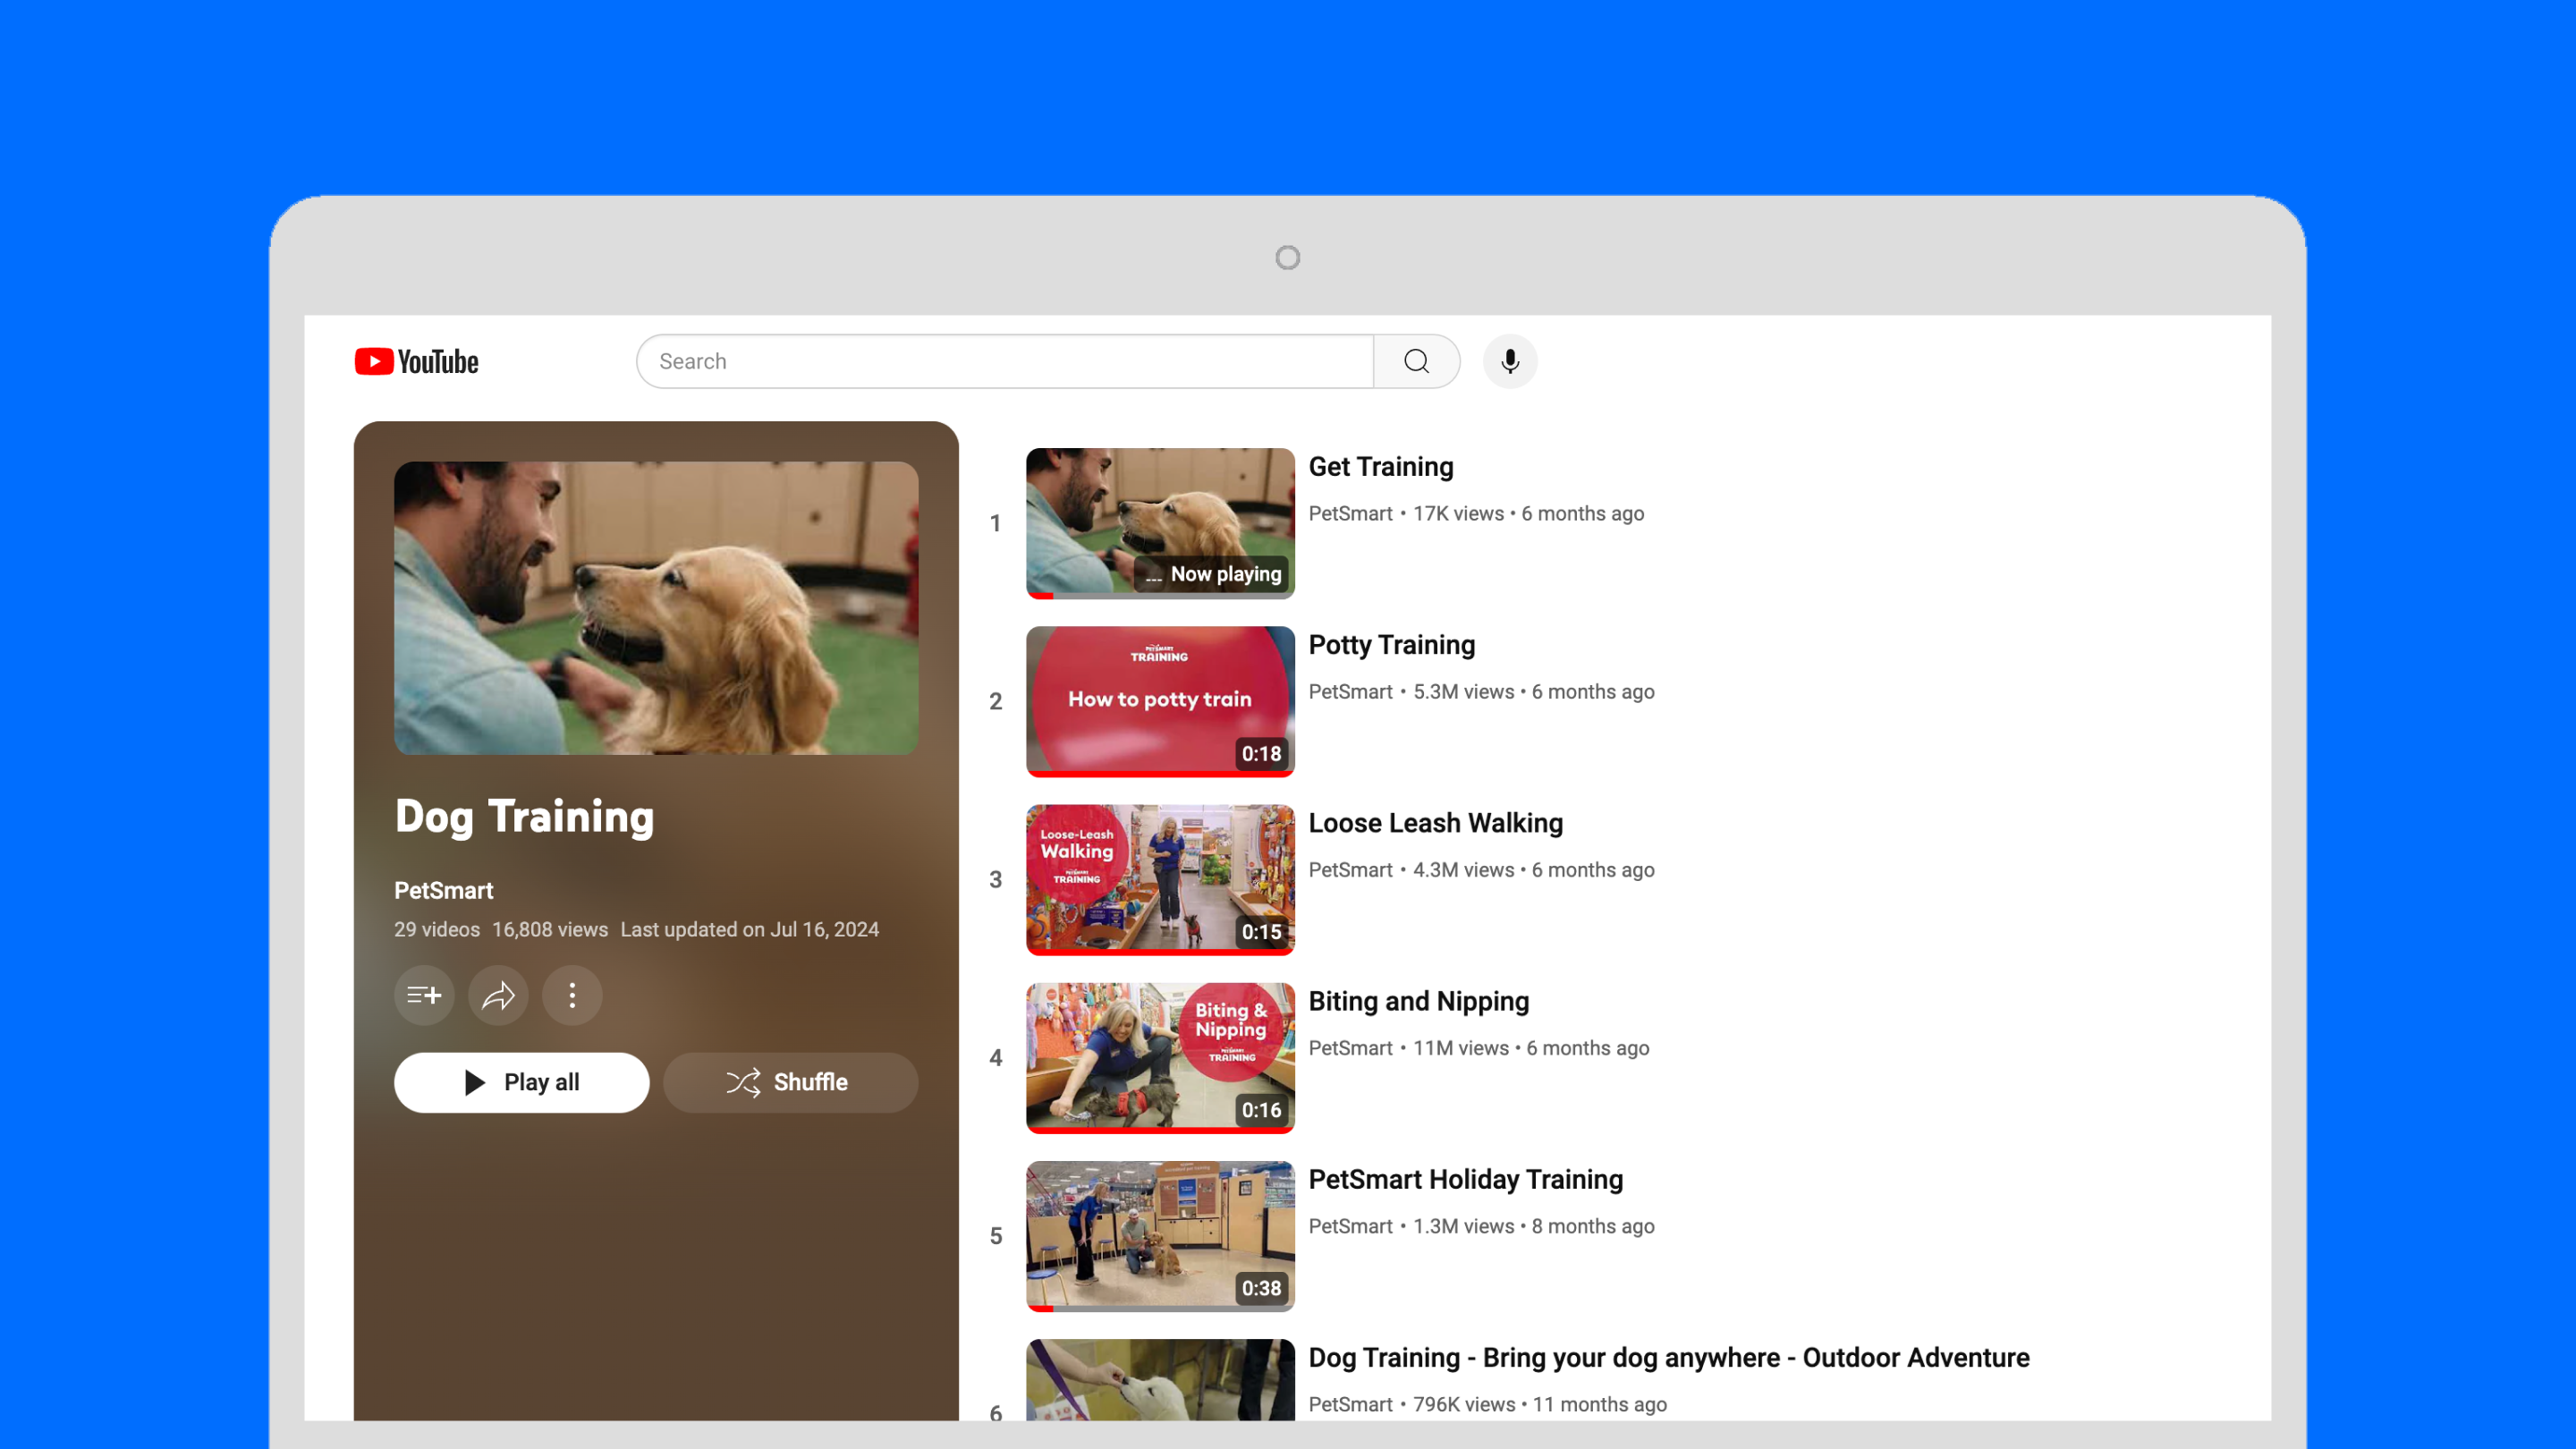
Task: Click the YouTube logo
Action: pos(417,361)
